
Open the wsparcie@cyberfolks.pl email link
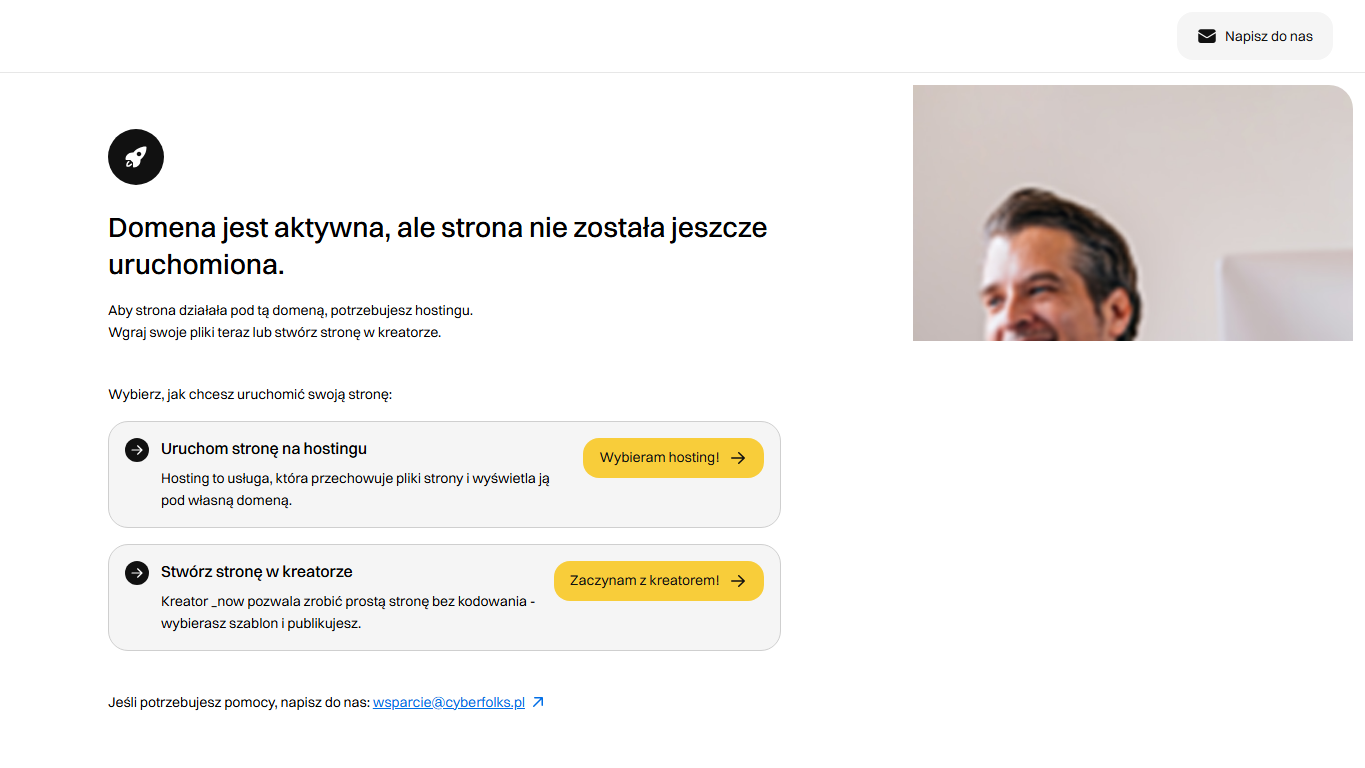(x=449, y=703)
